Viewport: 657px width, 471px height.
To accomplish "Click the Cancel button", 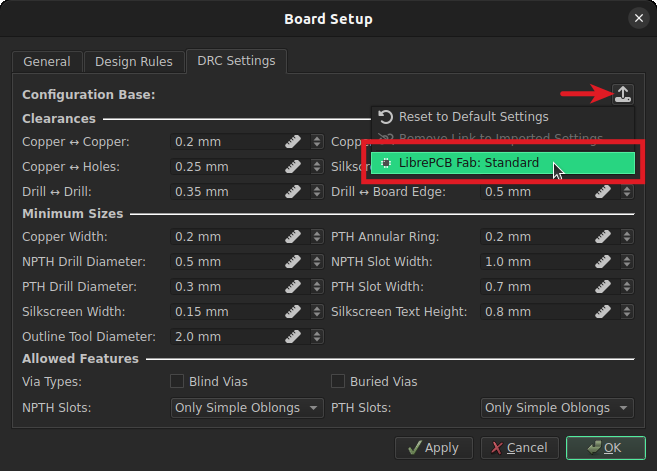I will coord(520,448).
